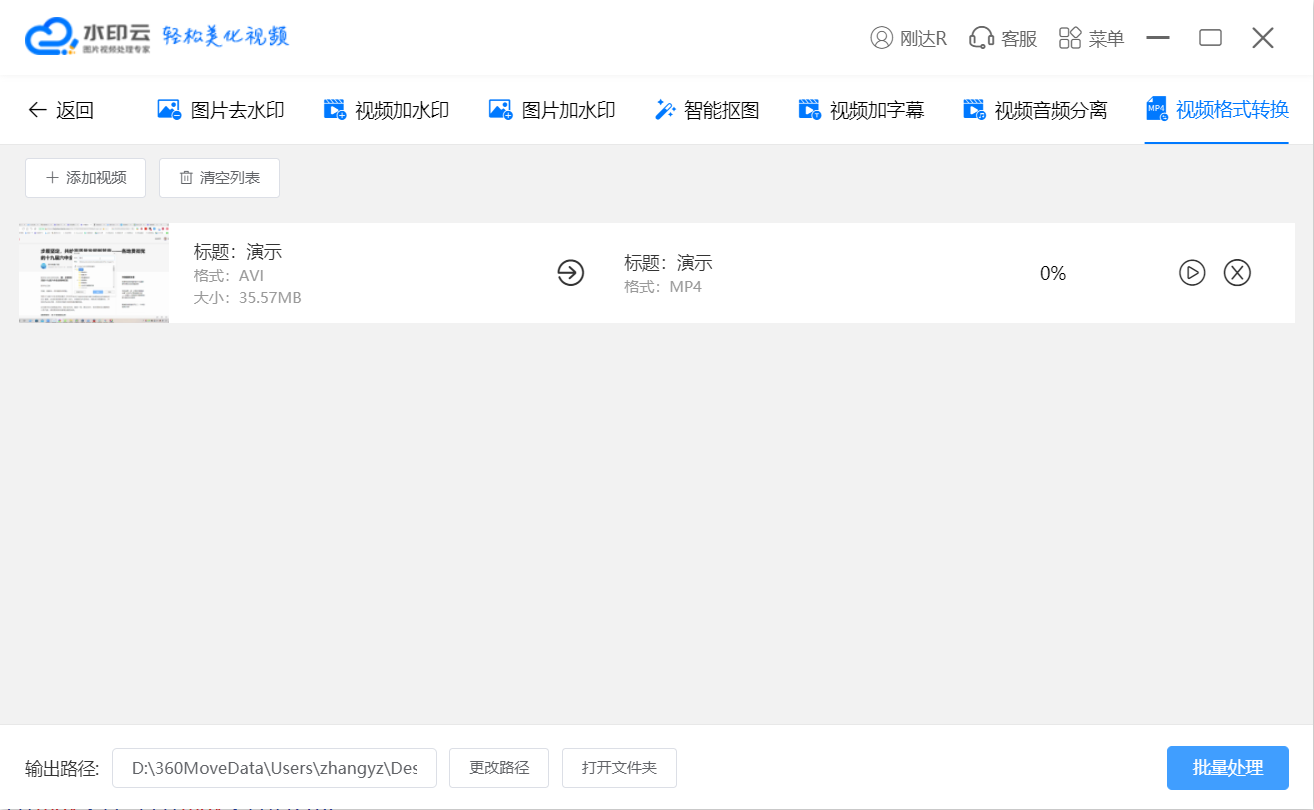This screenshot has width=1314, height=810.
Task: Click the 客服 headset support button
Action: pos(1003,38)
